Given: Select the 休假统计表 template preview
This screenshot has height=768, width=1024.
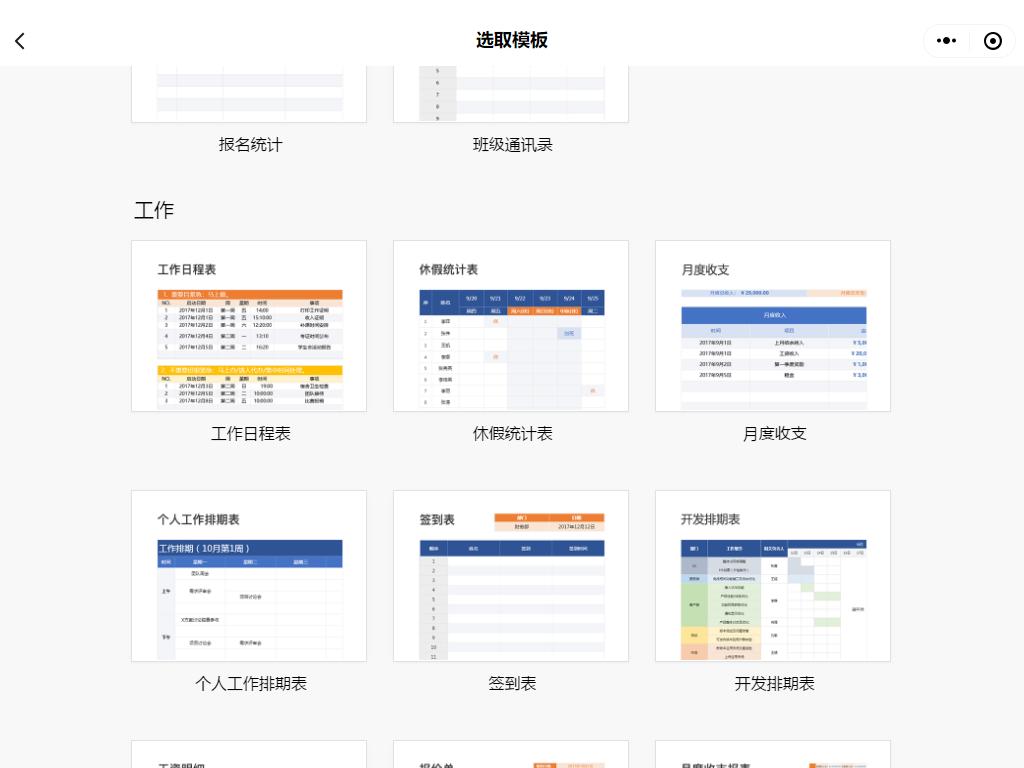Looking at the screenshot, I should pos(511,327).
